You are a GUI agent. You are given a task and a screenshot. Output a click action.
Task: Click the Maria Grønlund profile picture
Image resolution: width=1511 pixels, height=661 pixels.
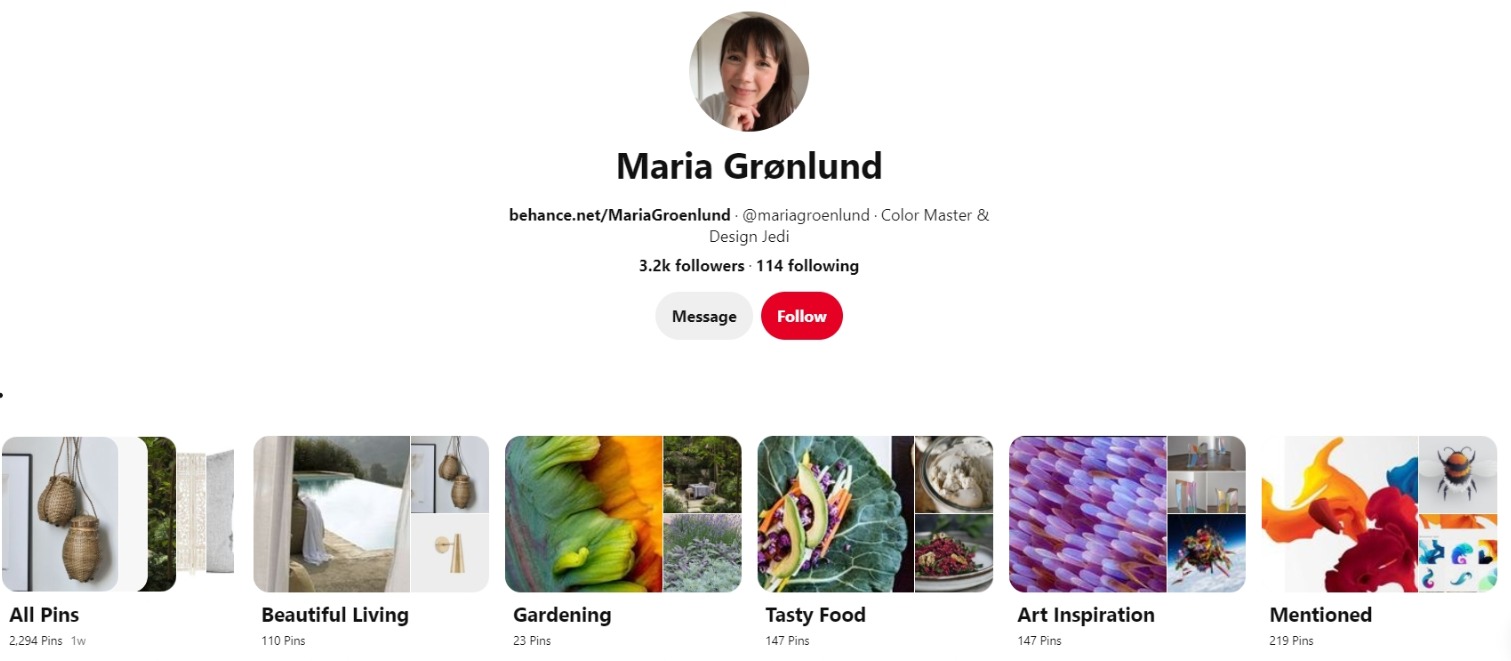pos(748,70)
